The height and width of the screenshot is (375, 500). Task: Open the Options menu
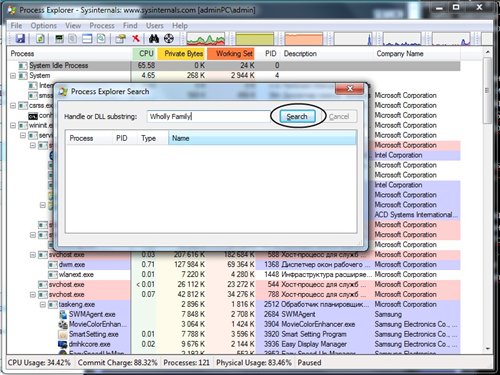click(43, 26)
